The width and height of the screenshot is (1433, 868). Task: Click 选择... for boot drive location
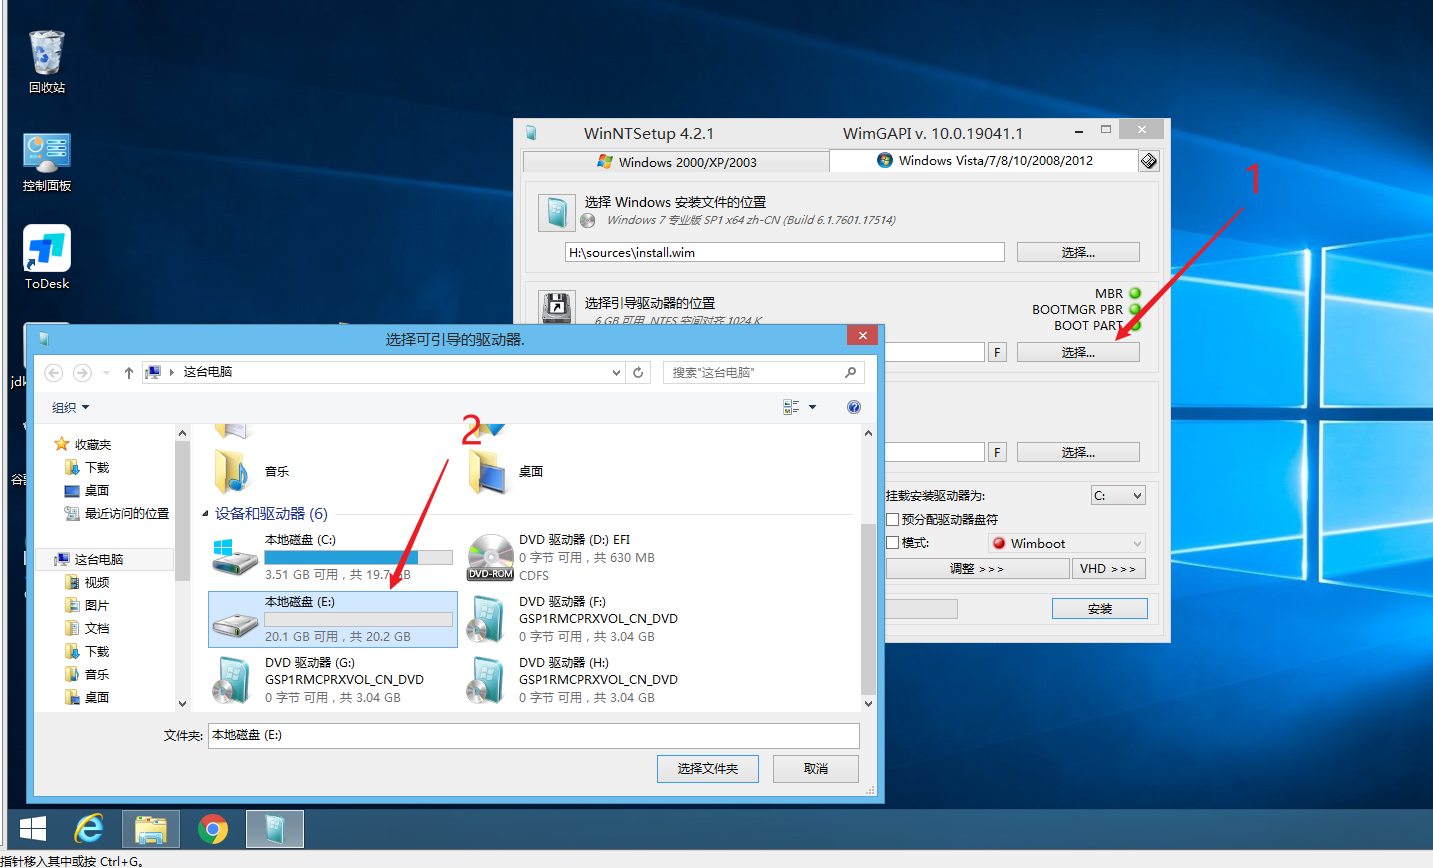(1078, 352)
